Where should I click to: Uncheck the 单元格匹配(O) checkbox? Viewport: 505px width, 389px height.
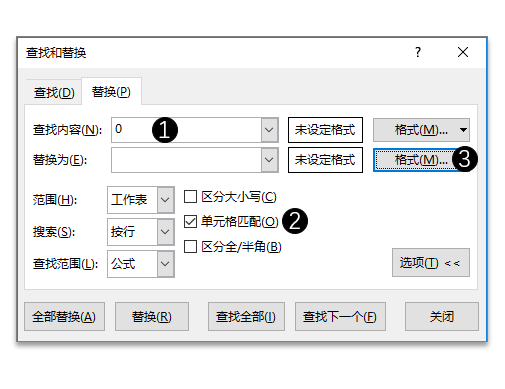click(190, 222)
